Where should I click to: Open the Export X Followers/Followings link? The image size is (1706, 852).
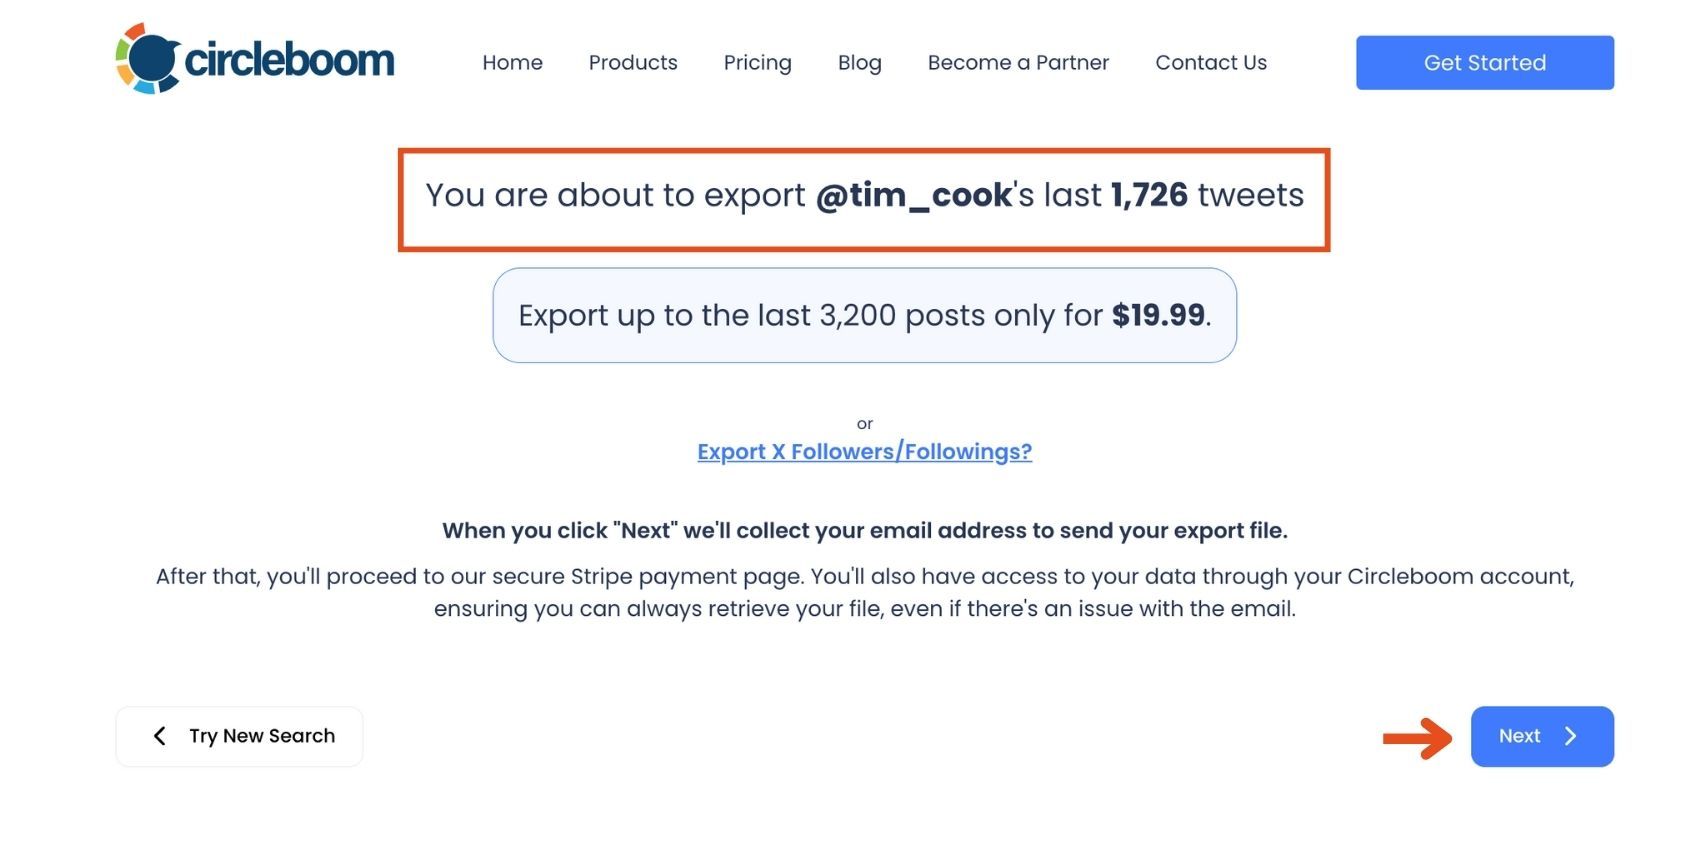pyautogui.click(x=864, y=451)
